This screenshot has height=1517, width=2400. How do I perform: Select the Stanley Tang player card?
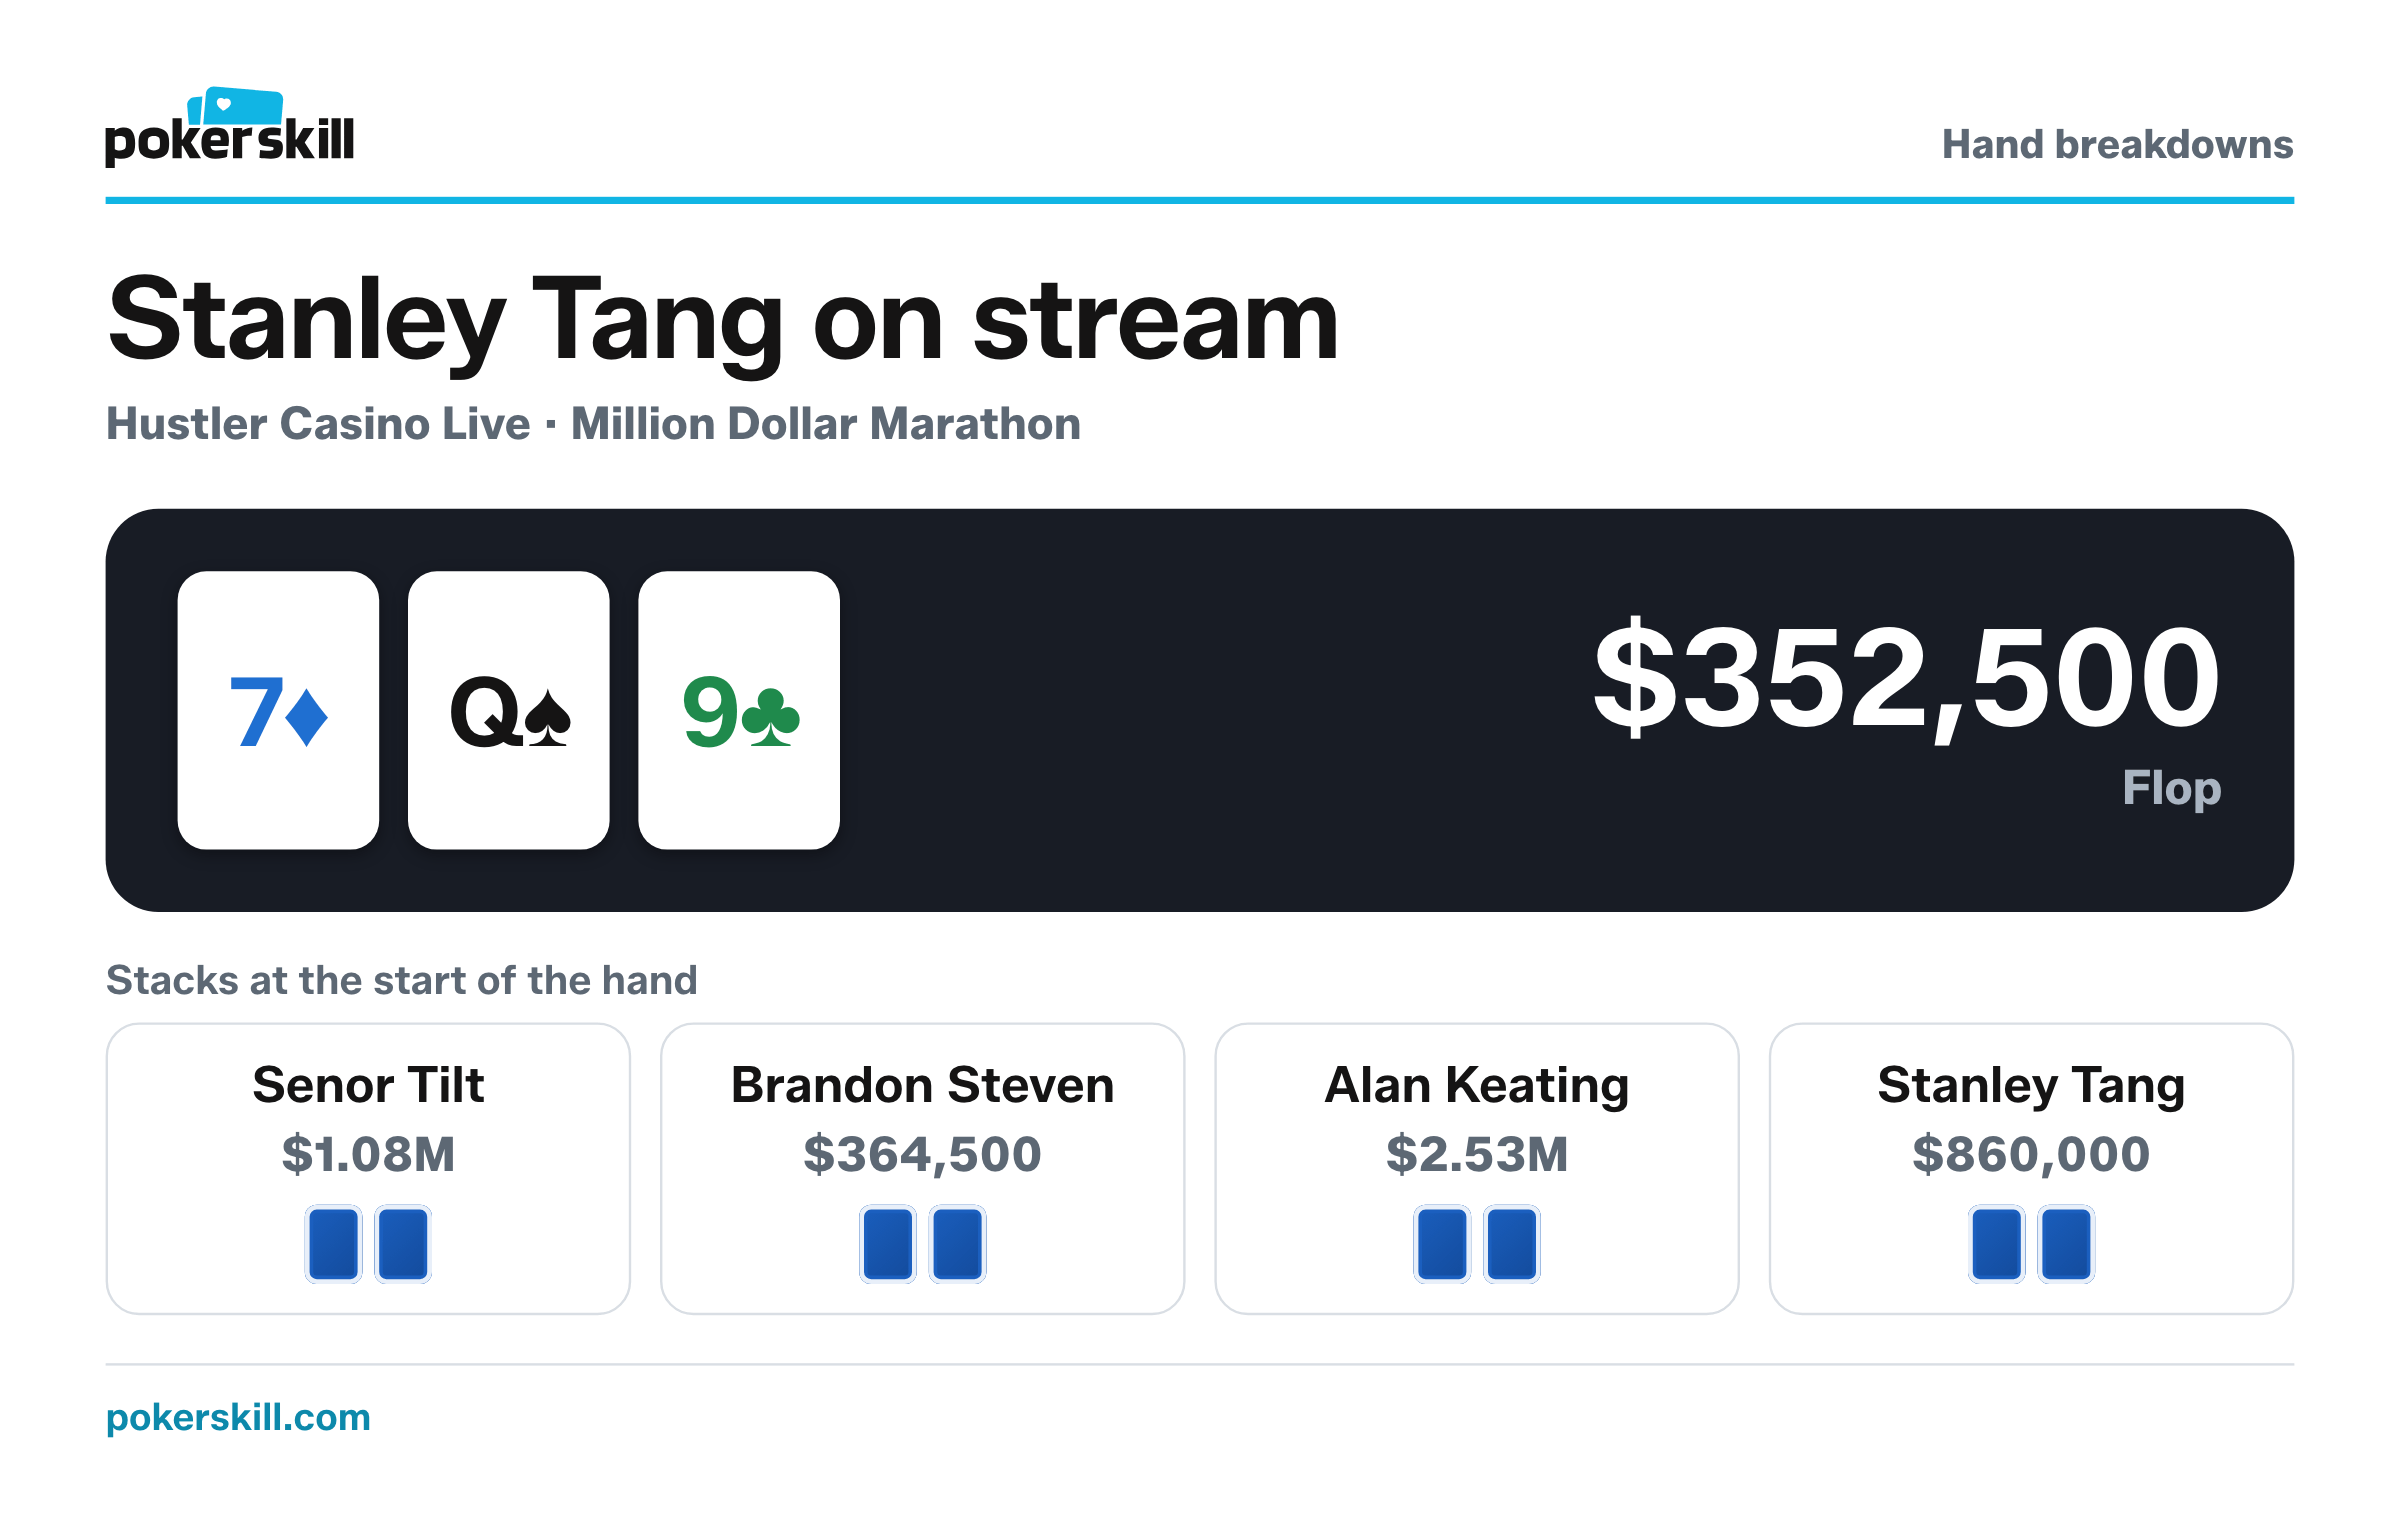click(x=2031, y=1168)
